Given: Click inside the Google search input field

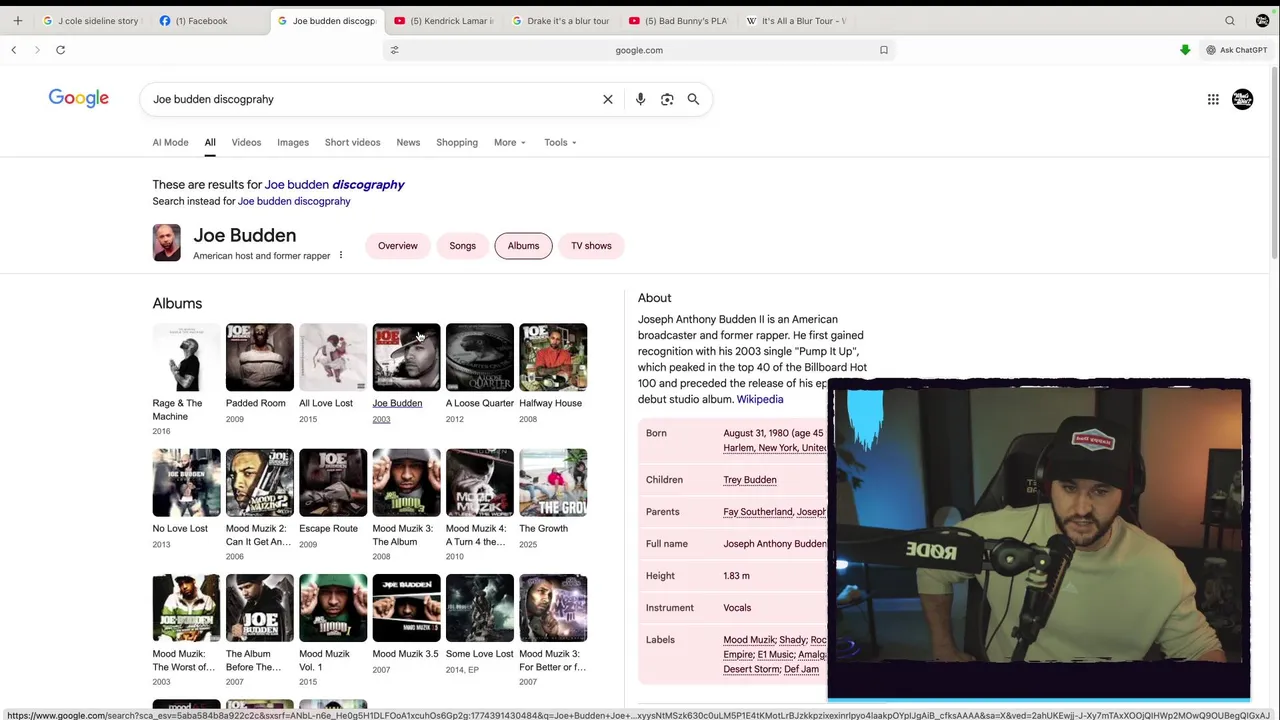Looking at the screenshot, I should click(370, 99).
